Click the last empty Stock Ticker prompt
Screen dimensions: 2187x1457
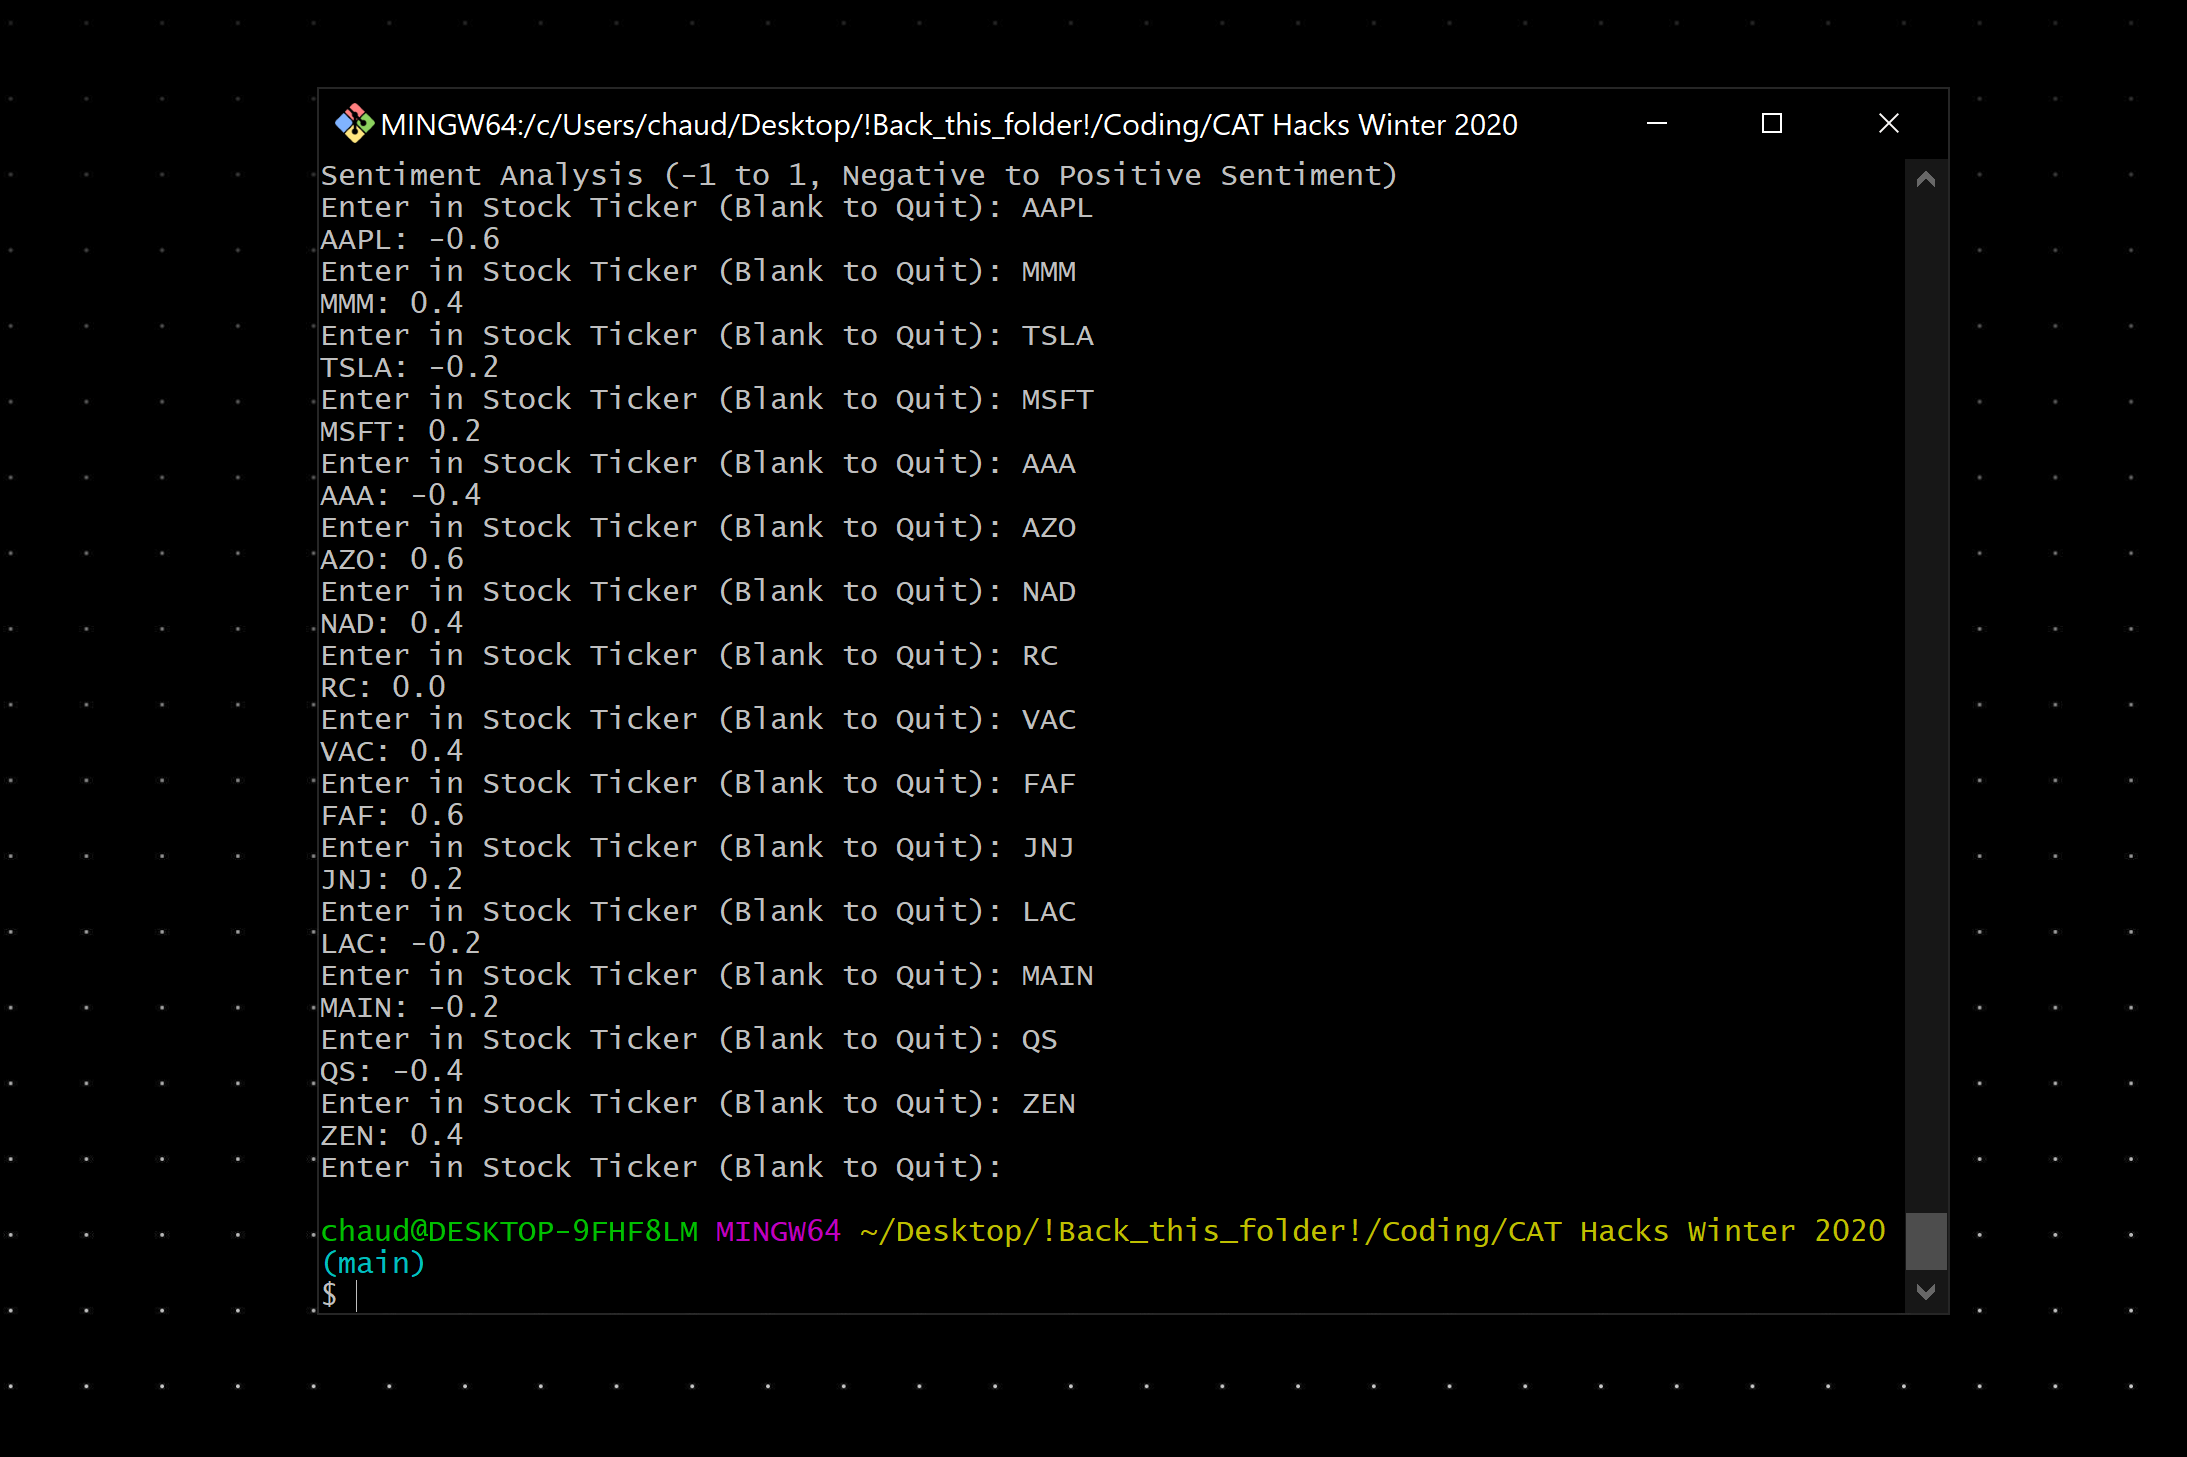660,1168
